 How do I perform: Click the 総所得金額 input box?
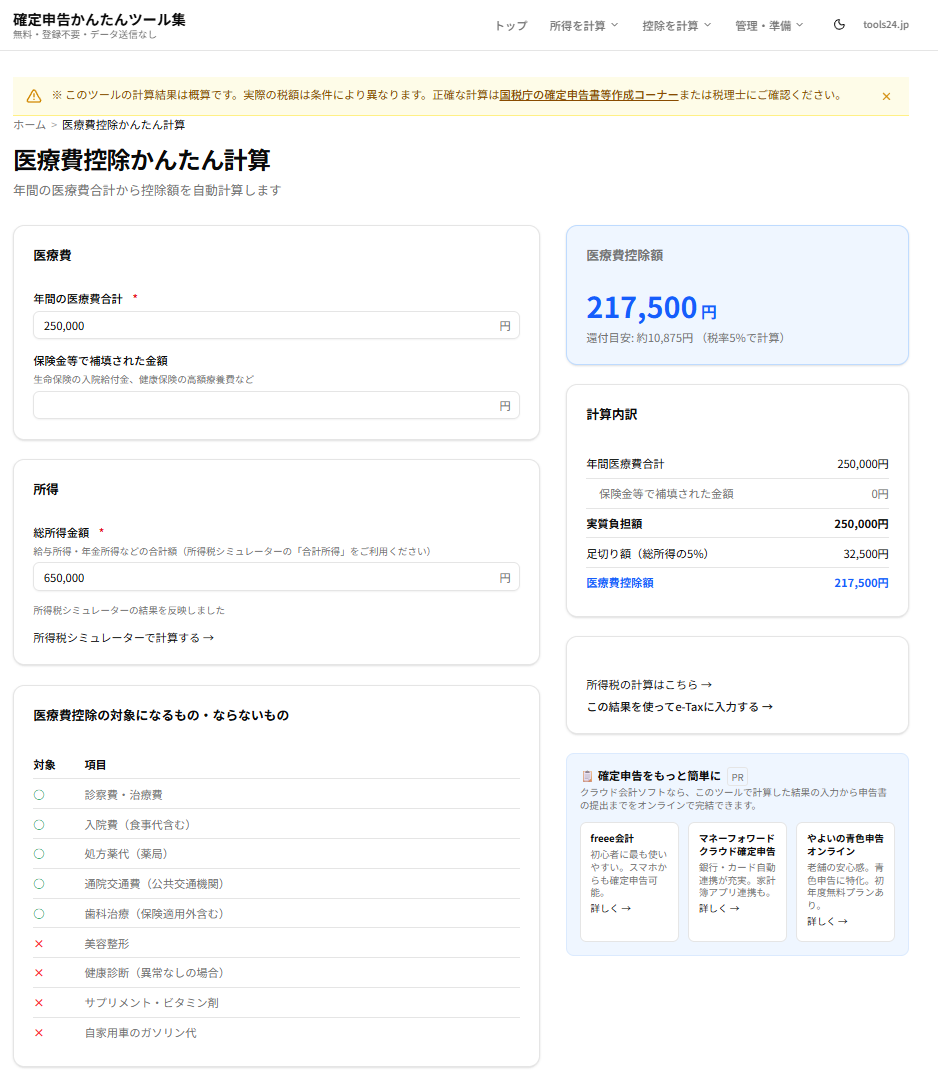(265, 578)
